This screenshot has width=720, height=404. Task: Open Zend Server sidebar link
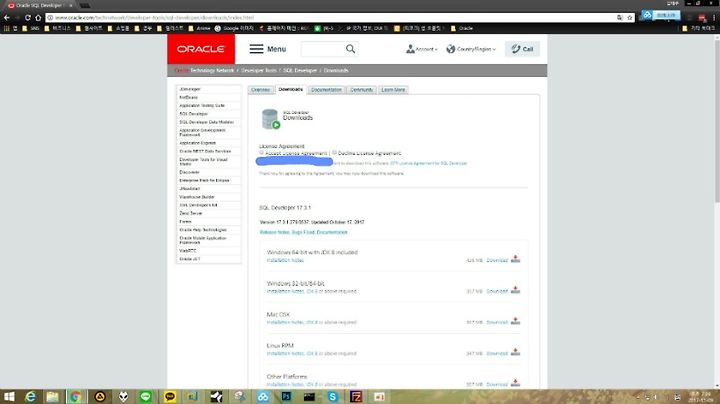click(191, 213)
